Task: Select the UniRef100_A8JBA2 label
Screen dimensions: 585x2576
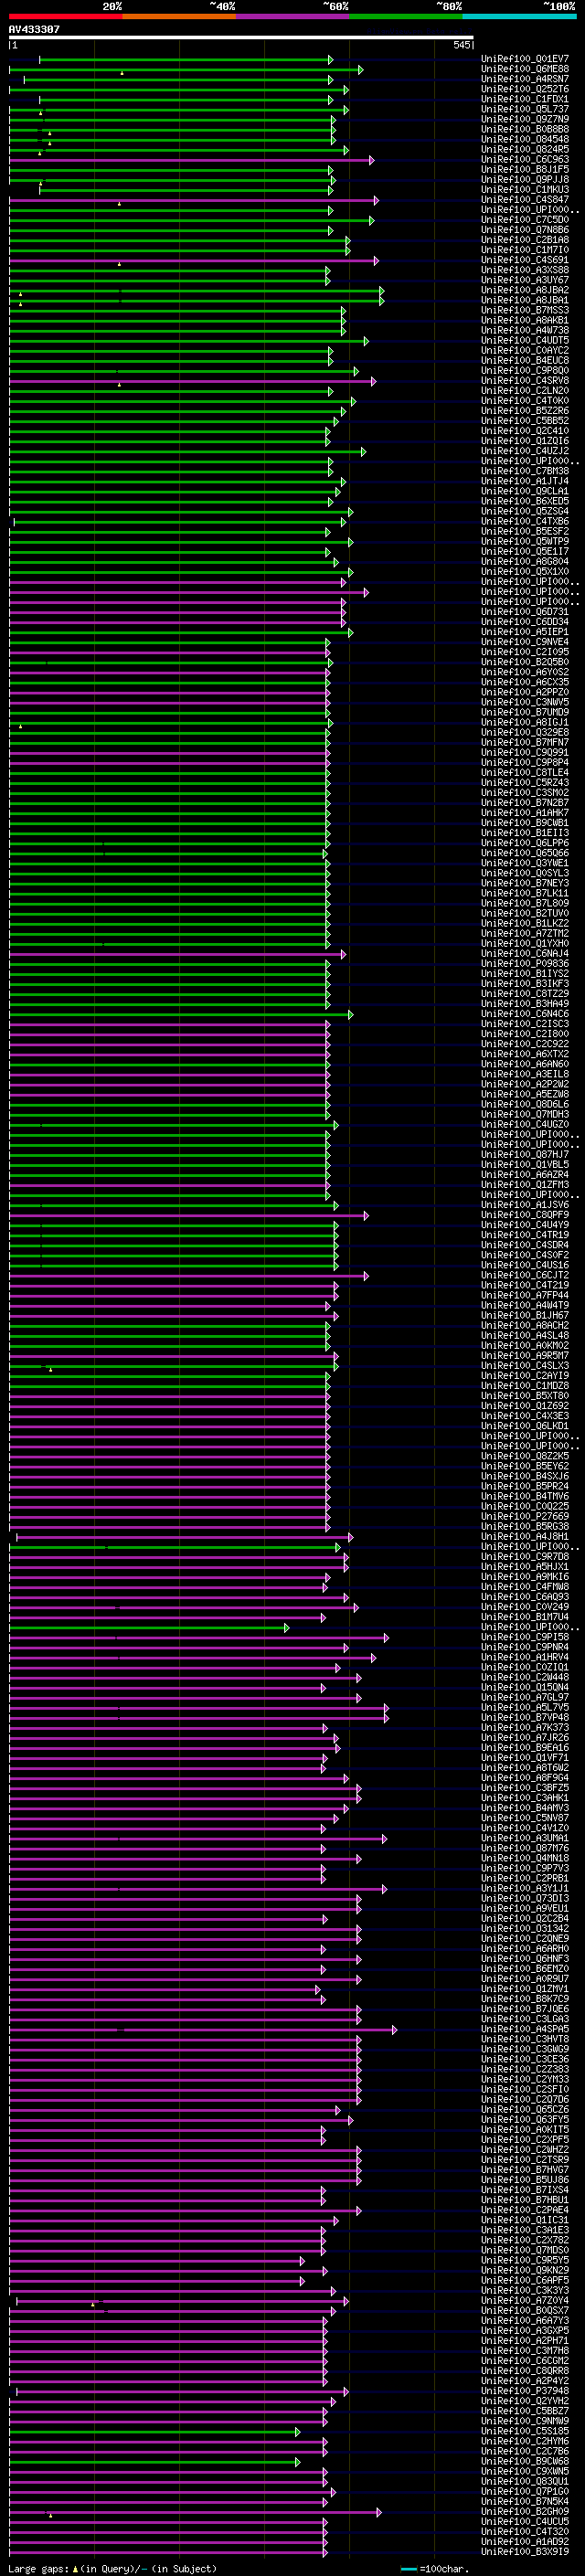Action: pyautogui.click(x=524, y=290)
